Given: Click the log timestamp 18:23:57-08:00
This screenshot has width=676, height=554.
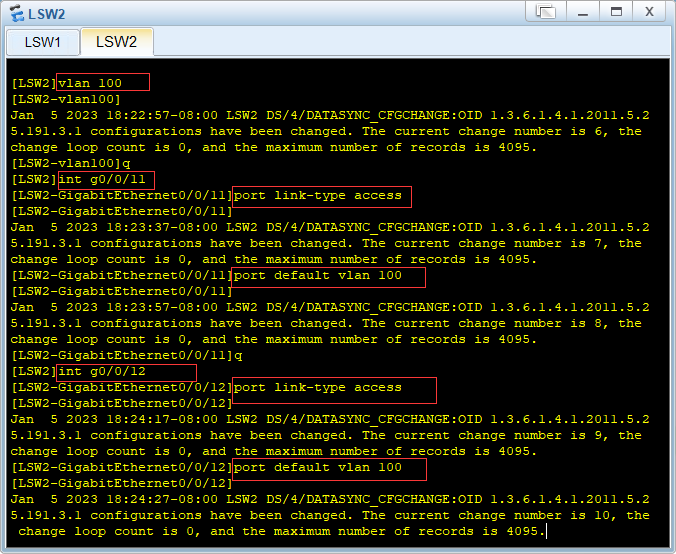Looking at the screenshot, I should 162,307.
